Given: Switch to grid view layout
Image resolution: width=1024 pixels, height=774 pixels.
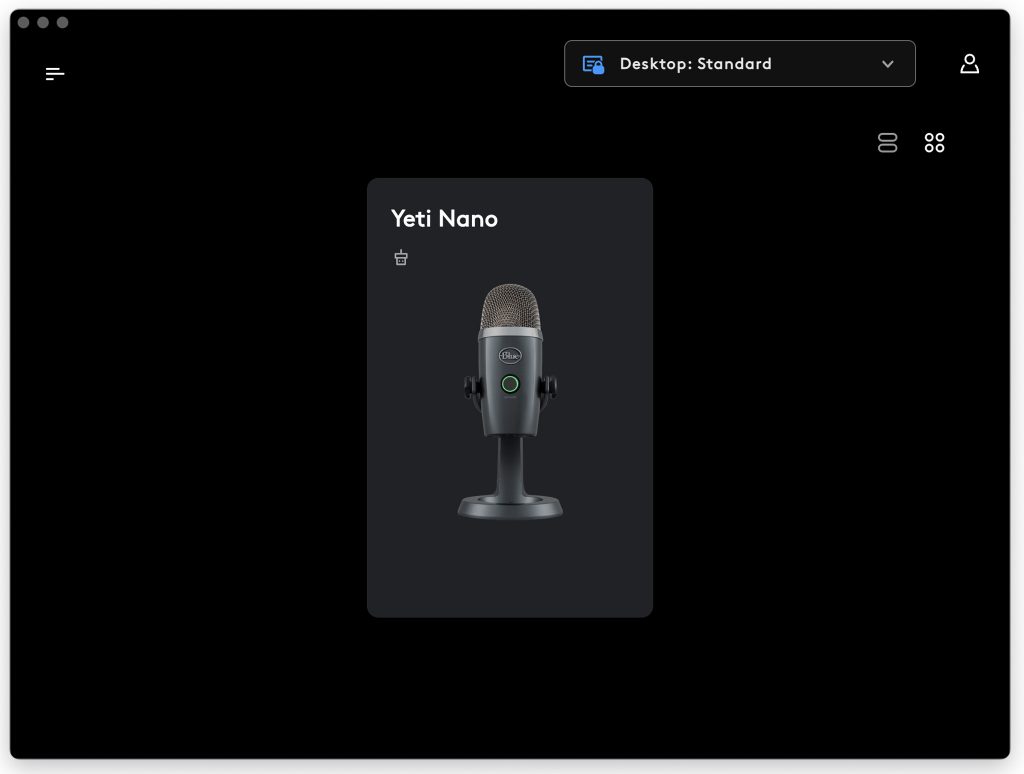Looking at the screenshot, I should tap(935, 142).
